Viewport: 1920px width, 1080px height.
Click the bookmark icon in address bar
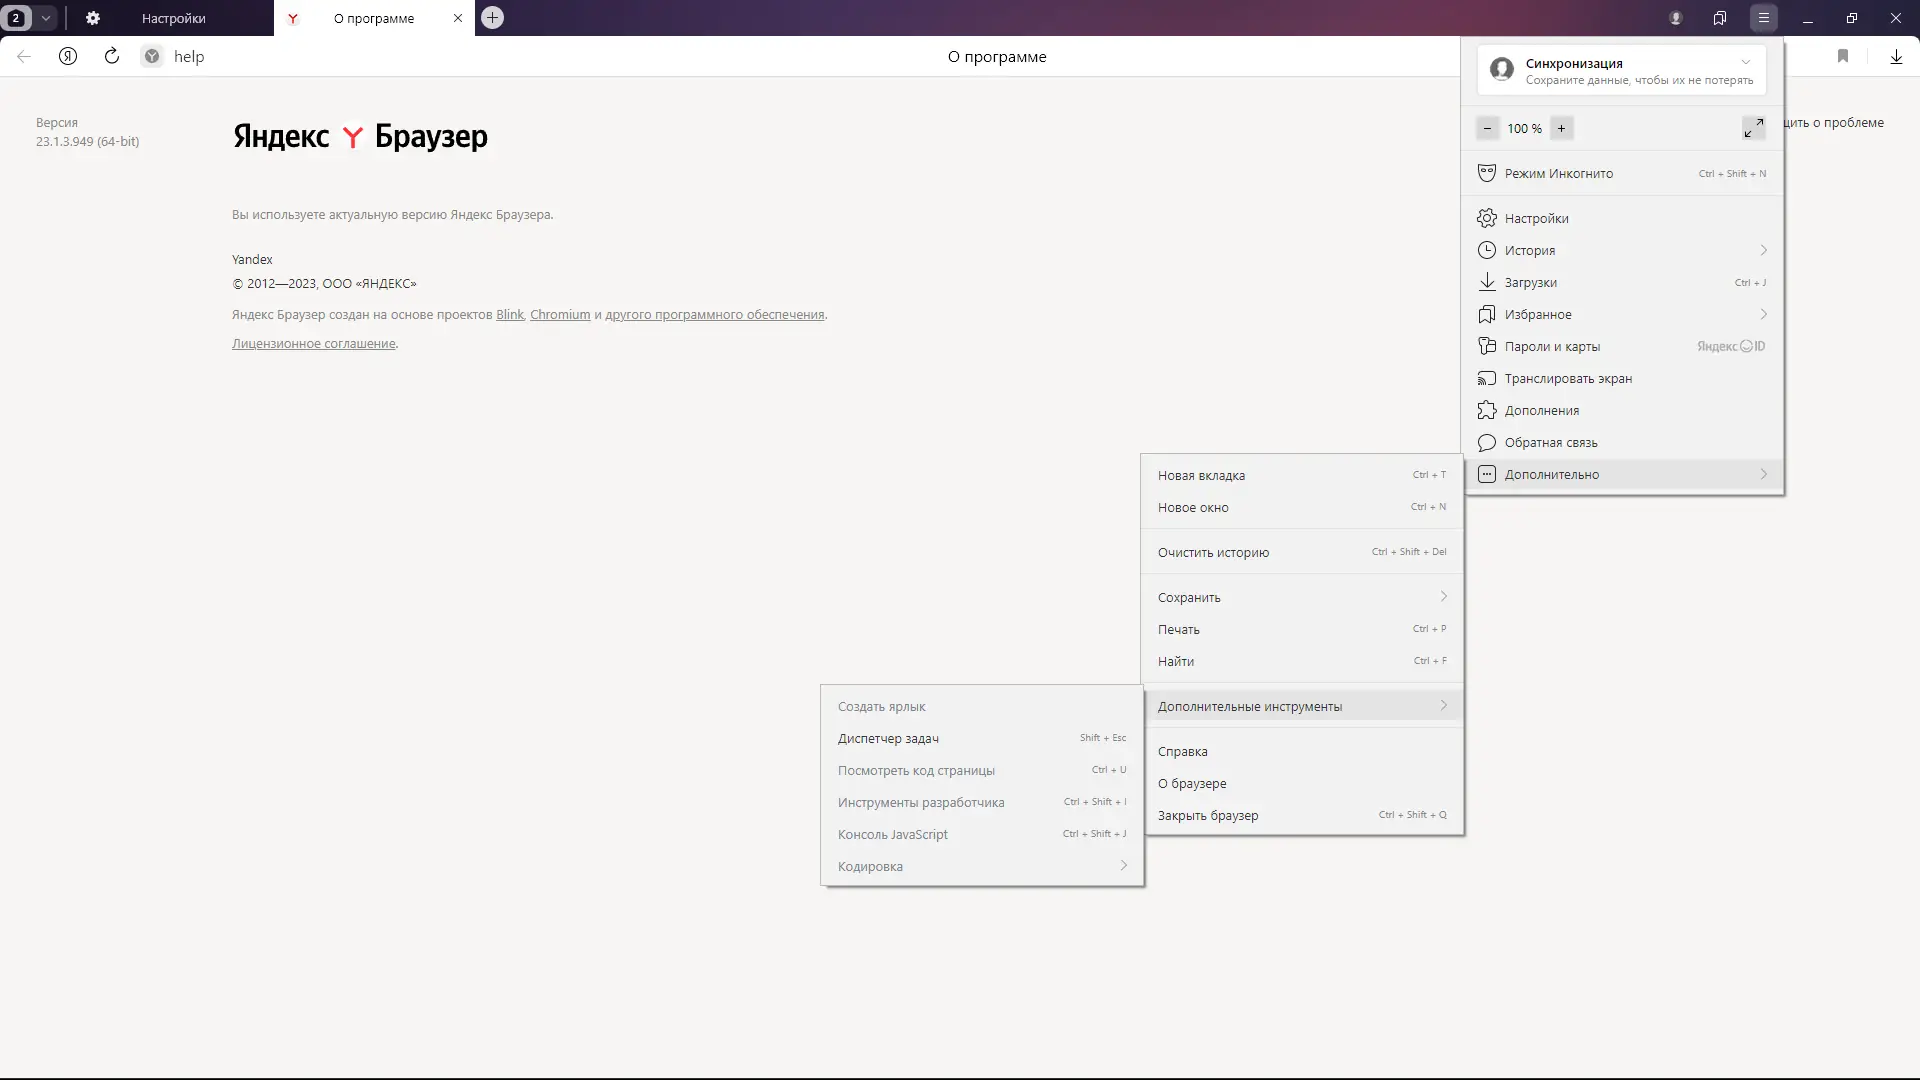click(x=1843, y=56)
